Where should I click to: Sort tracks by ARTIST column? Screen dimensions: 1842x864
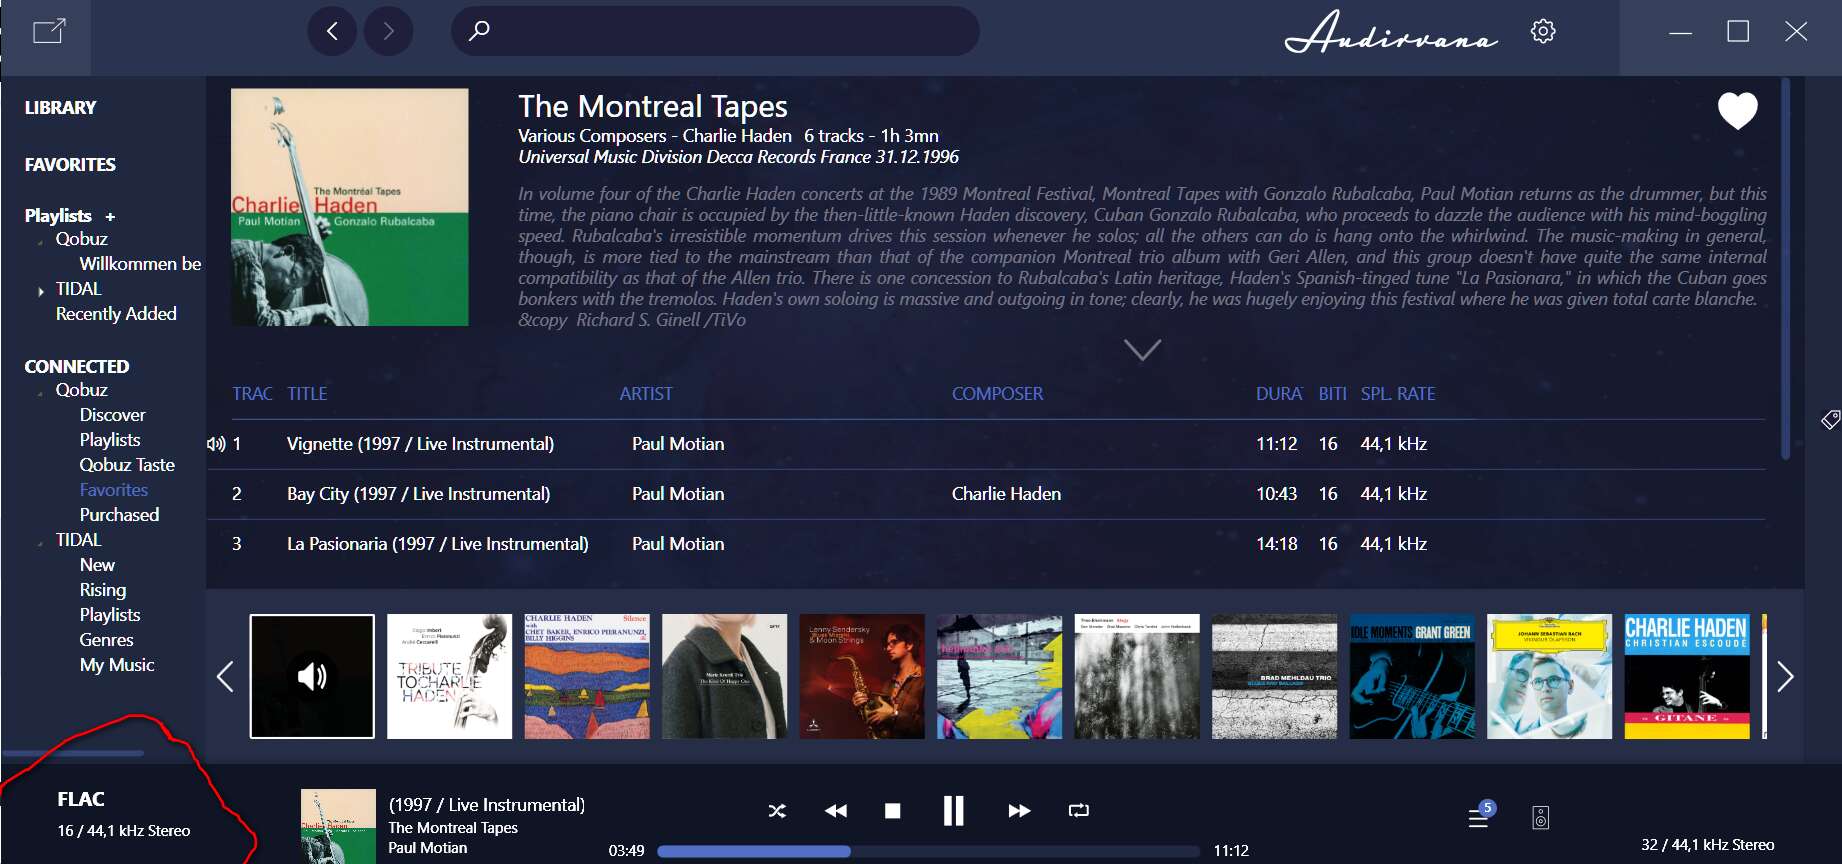click(646, 394)
